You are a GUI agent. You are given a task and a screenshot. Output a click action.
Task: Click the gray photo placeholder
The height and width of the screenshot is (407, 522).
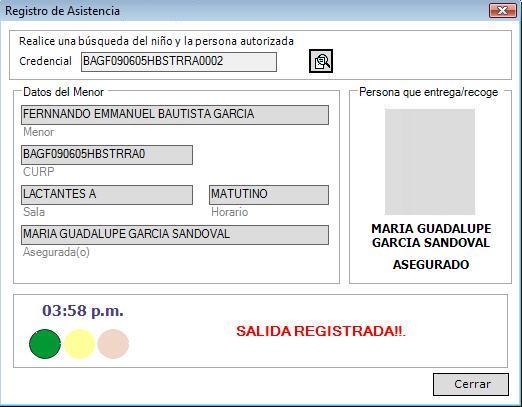pos(430,162)
